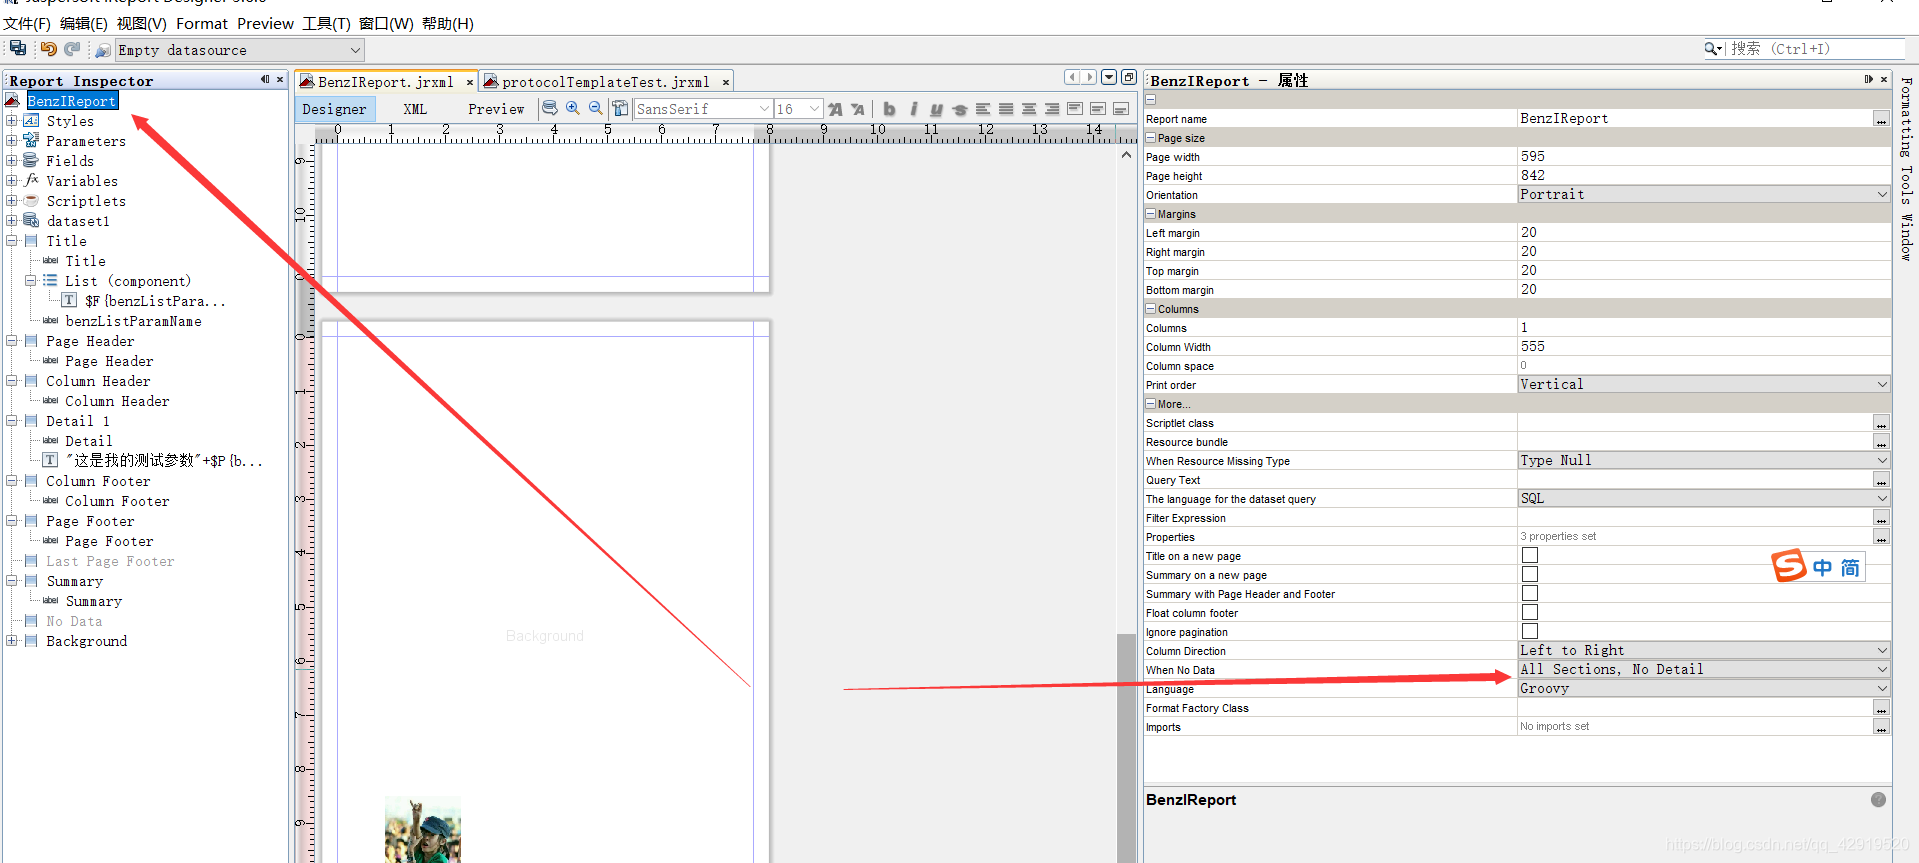Justify text alignment
The image size is (1919, 863).
coord(1006,109)
